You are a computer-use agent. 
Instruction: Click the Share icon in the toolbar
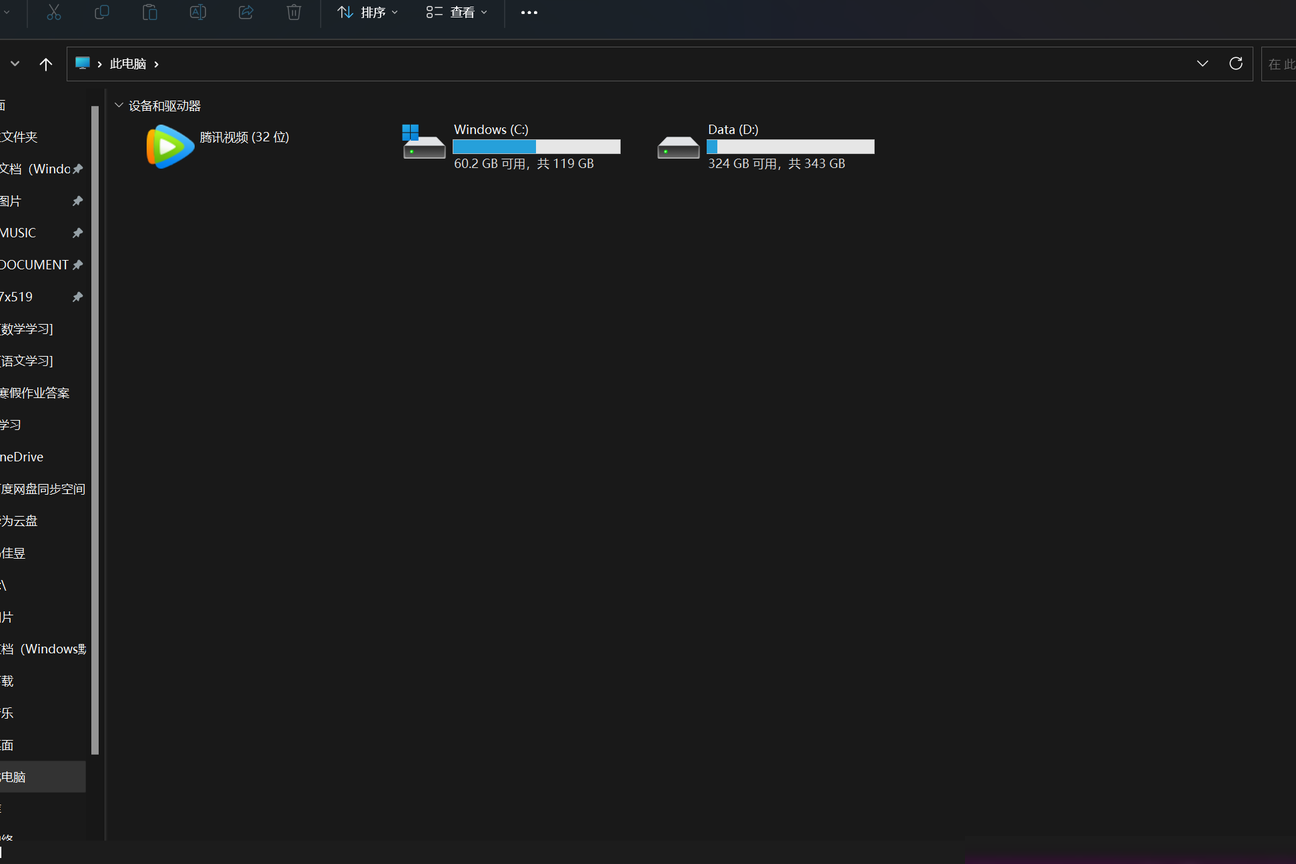246,12
